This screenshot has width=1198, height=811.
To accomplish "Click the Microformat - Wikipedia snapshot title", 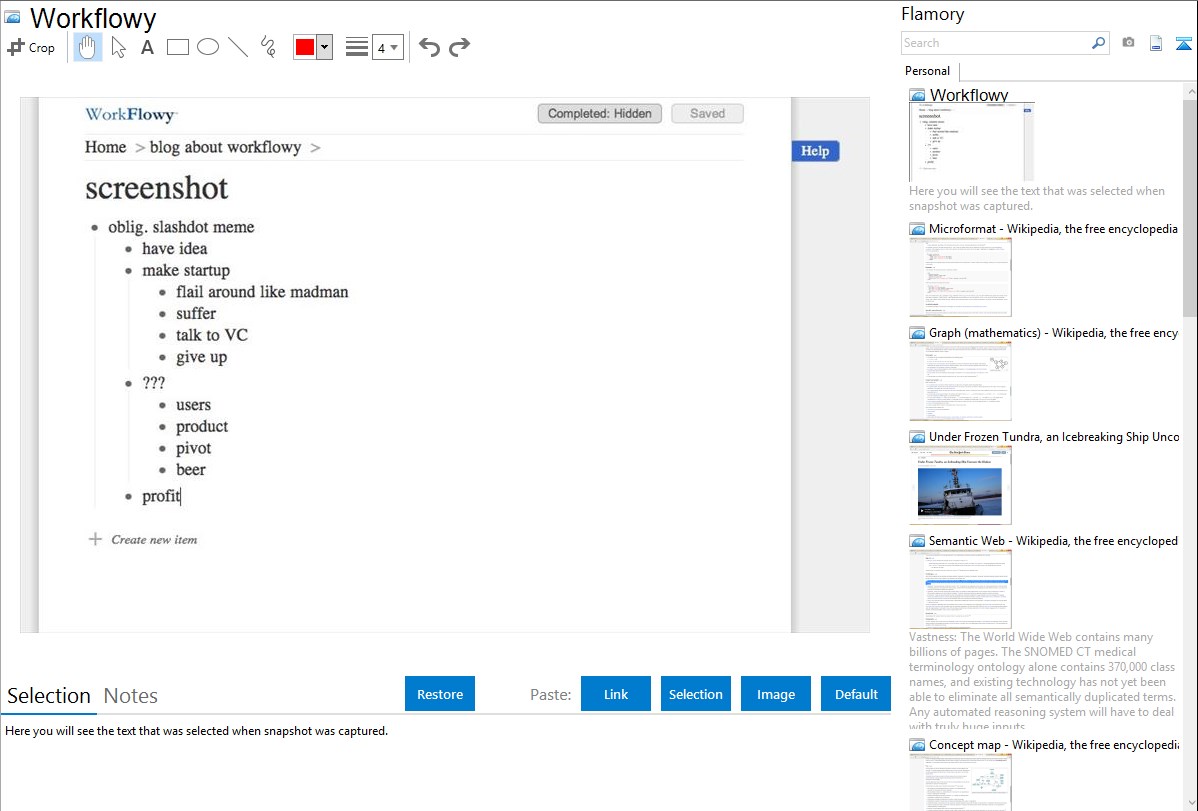I will click(x=1053, y=229).
